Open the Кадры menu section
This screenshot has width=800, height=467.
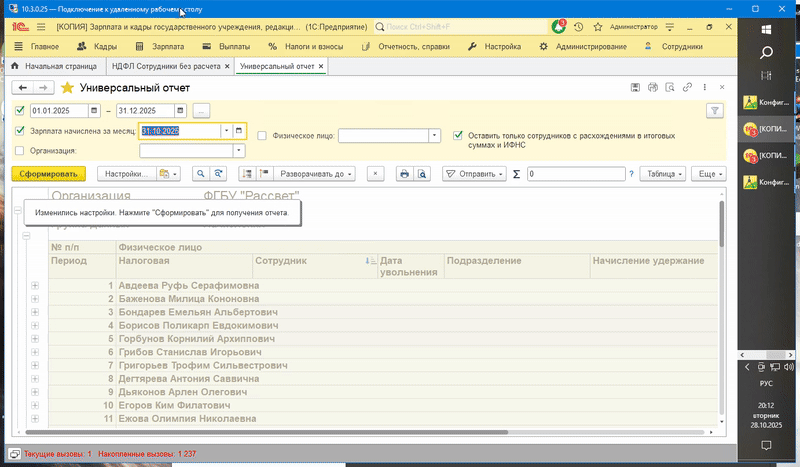click(x=97, y=46)
